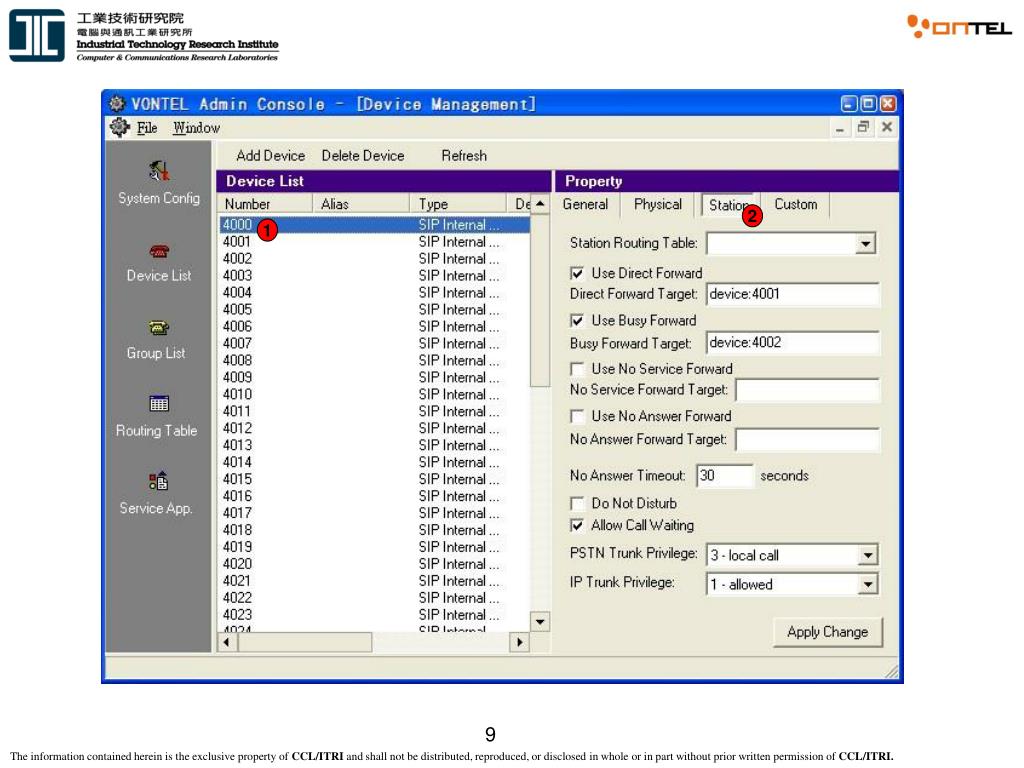Screen dimensions: 1024x768
Task: Select device 4016 row
Action: 374,496
